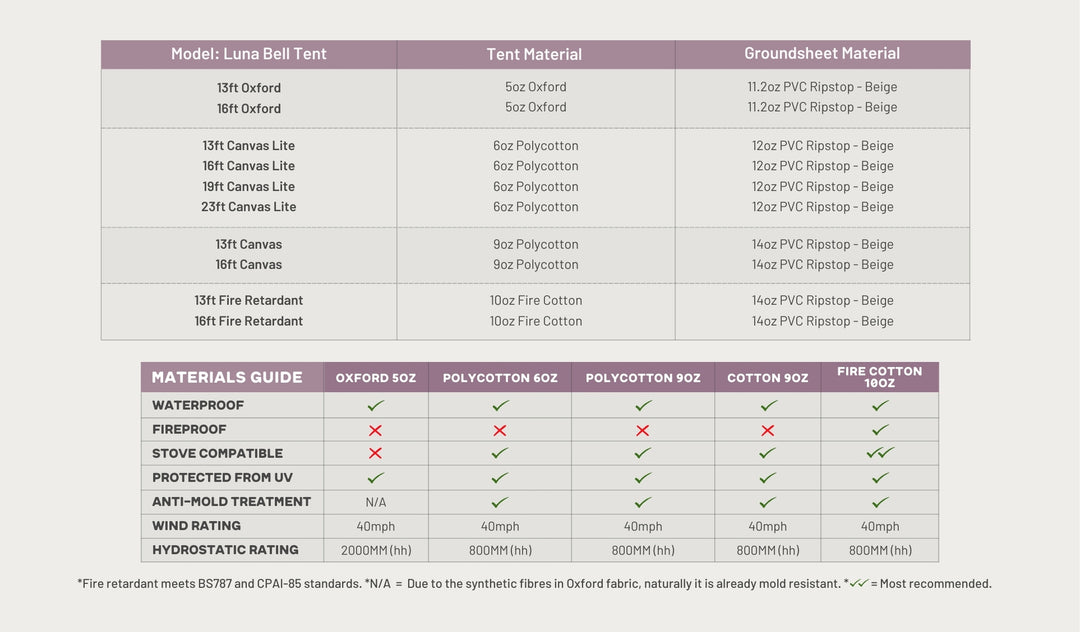Click the N/A anti-mold cell for Oxford
The height and width of the screenshot is (632, 1080).
(x=376, y=502)
